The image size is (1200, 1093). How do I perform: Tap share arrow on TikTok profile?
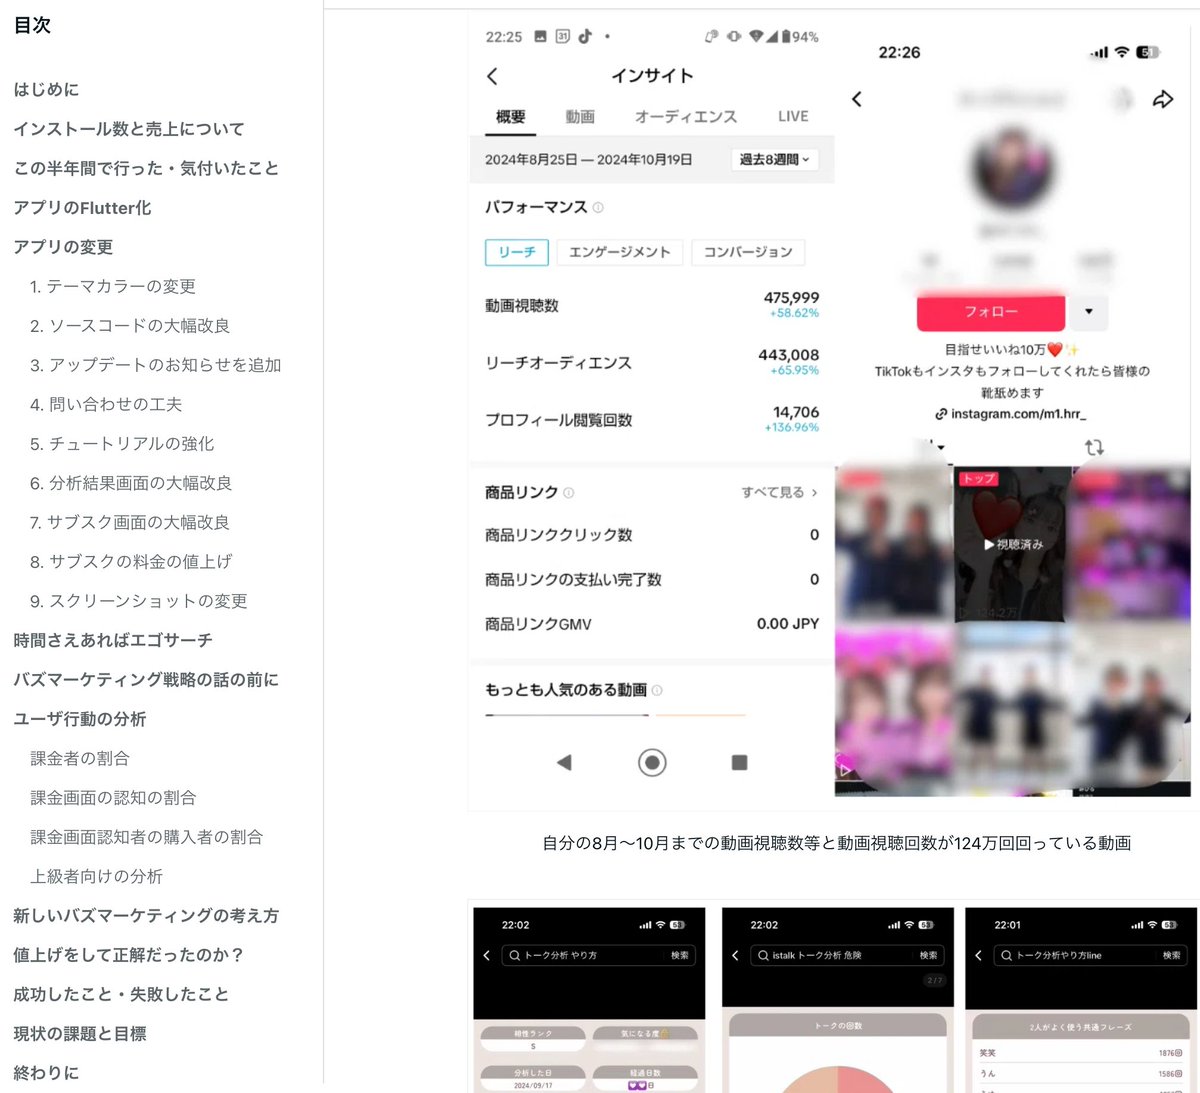coord(1163,99)
